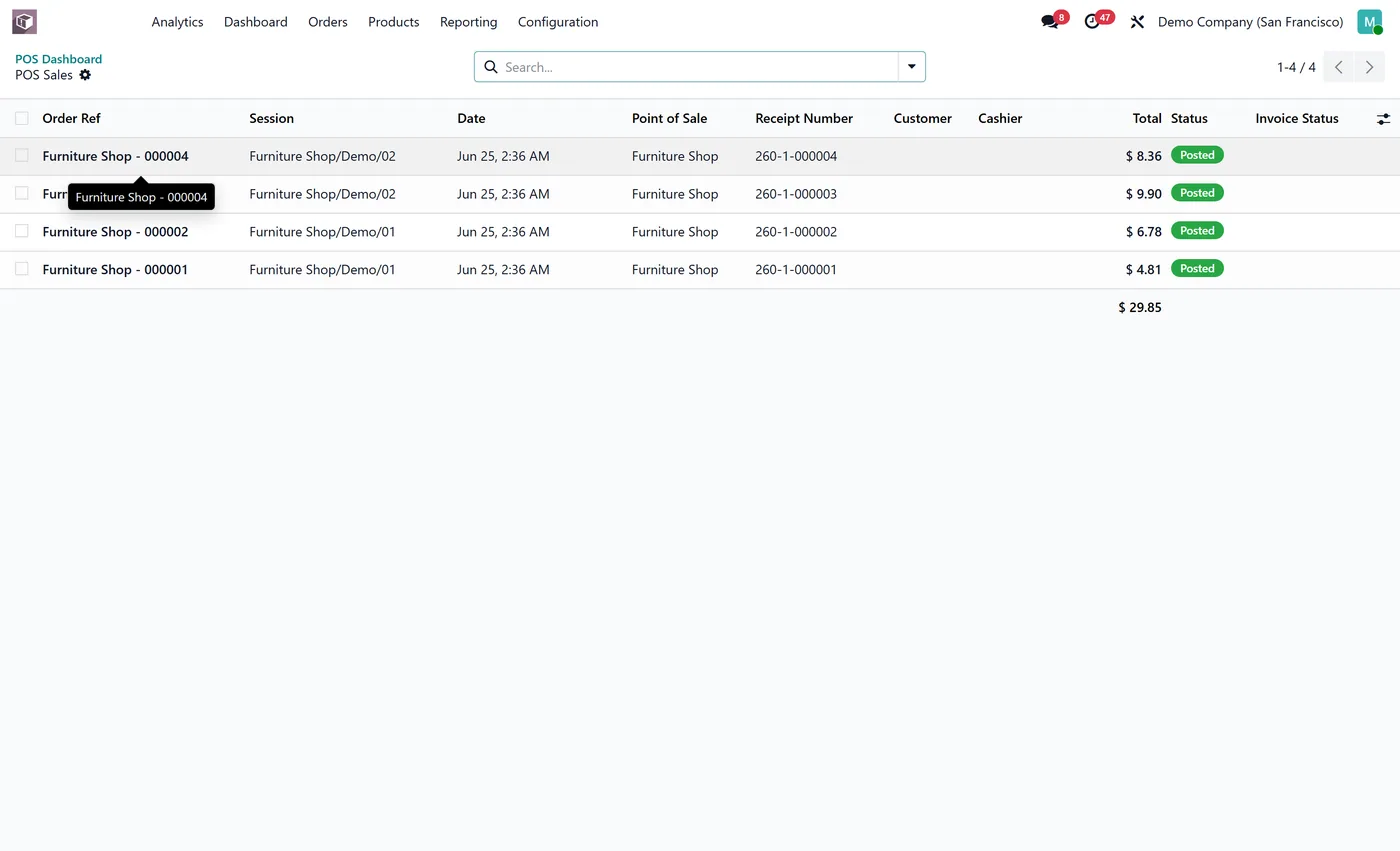Open the Point of Sale app home icon
1400x851 pixels.
click(24, 21)
